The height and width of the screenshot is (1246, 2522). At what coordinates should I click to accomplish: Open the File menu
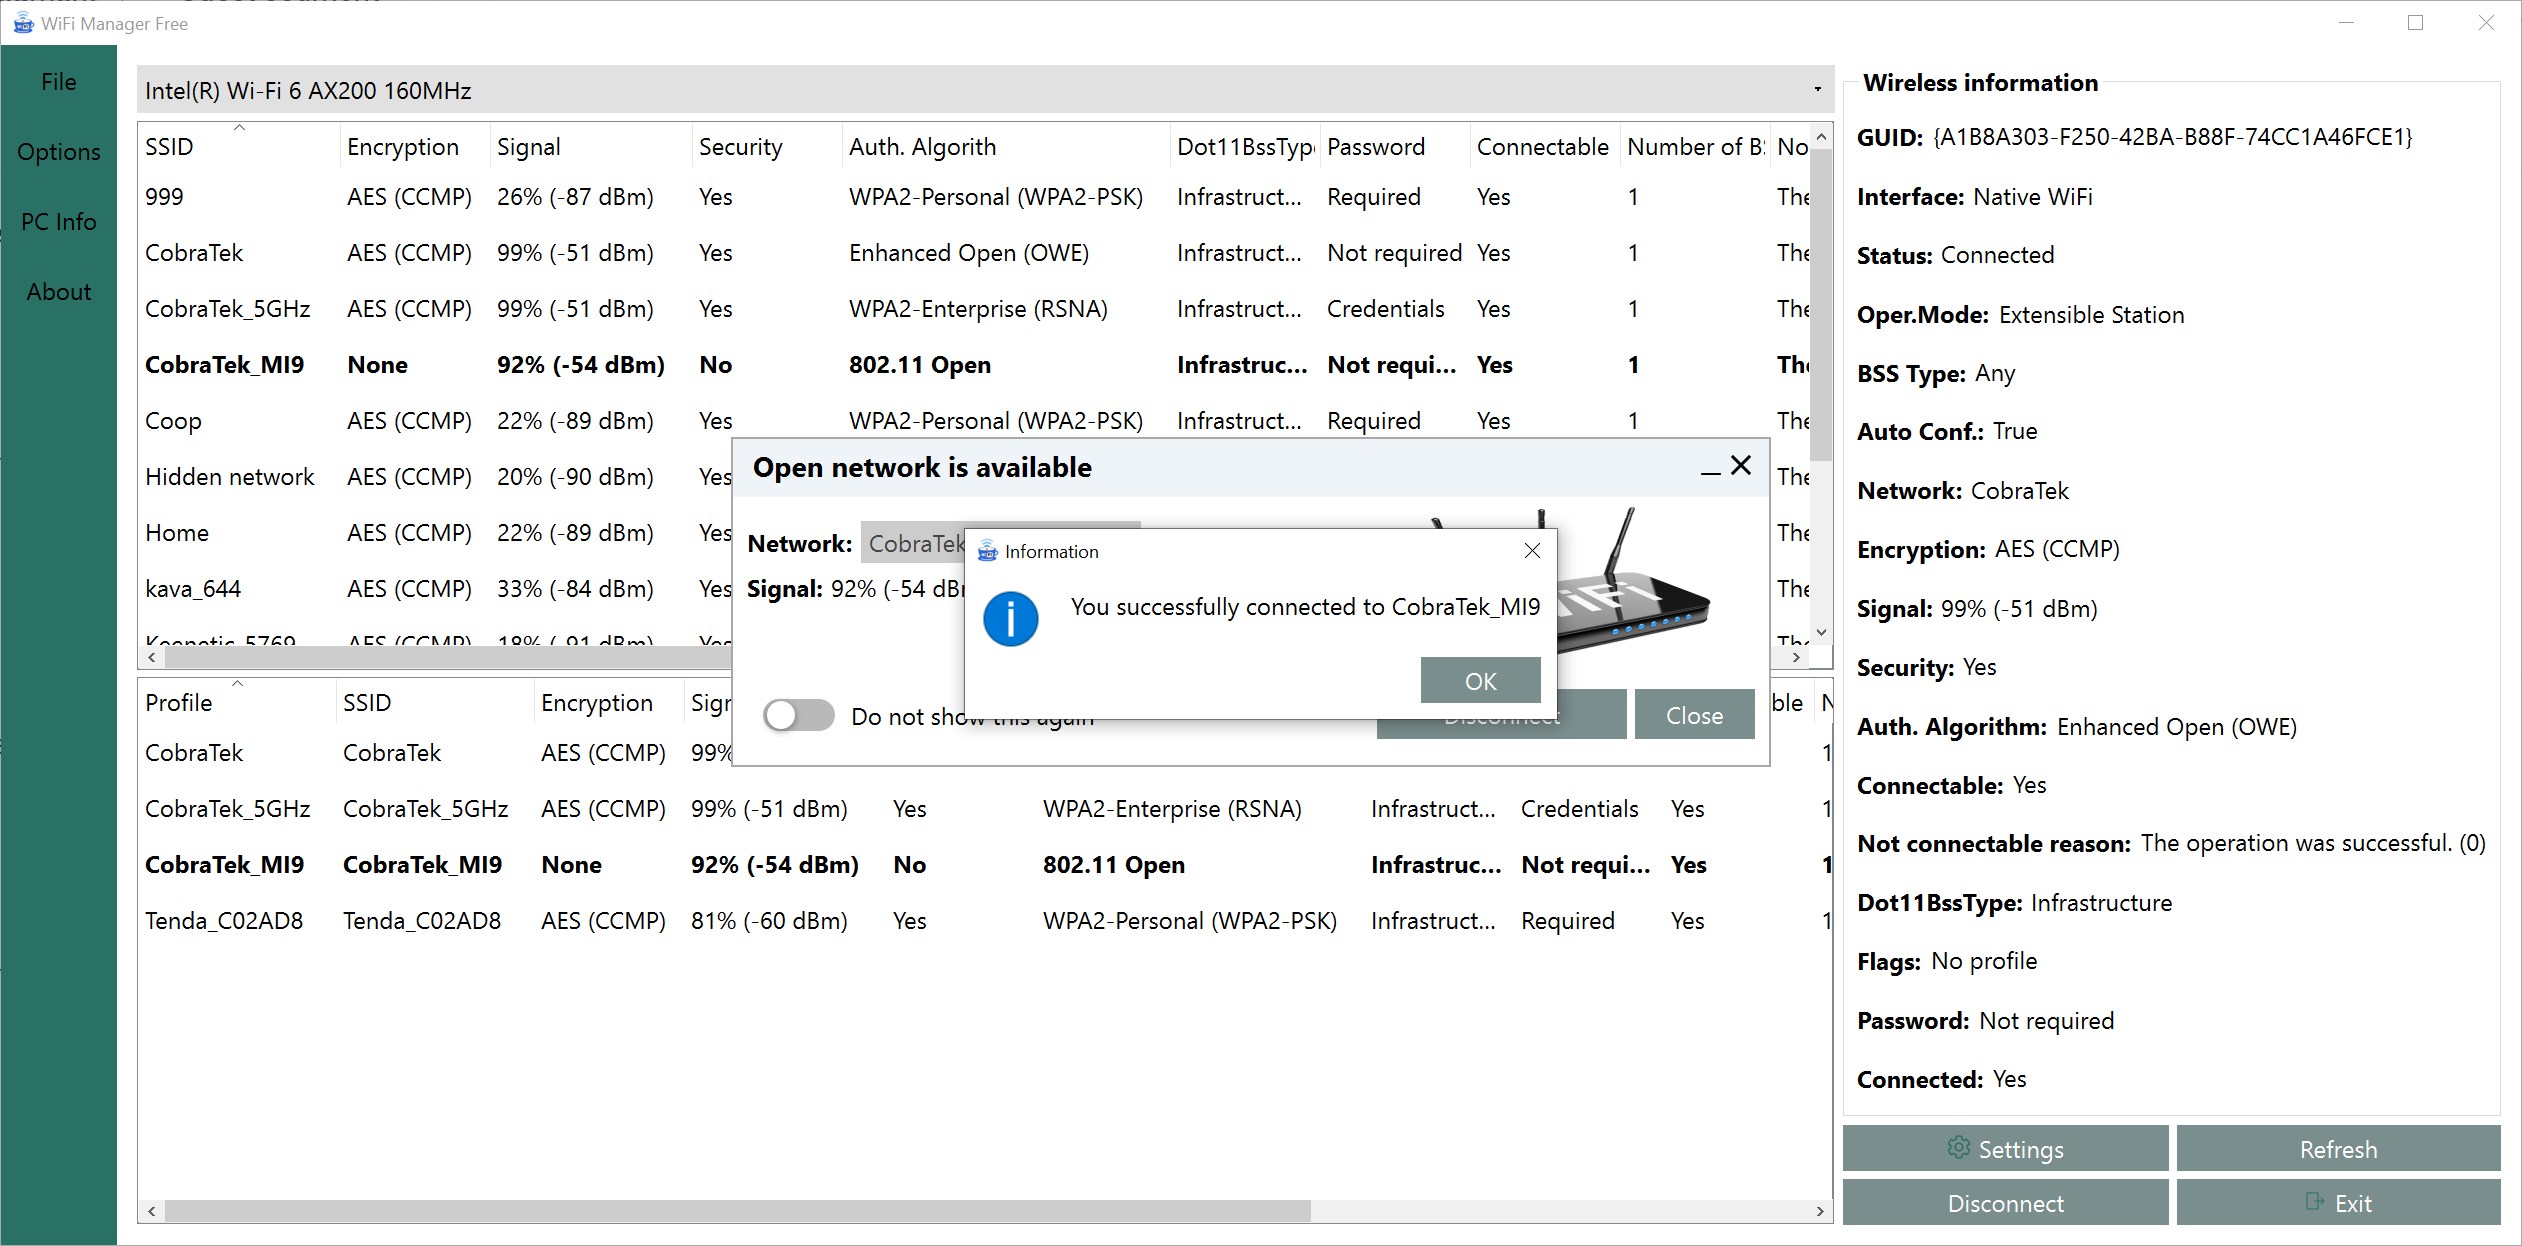click(x=58, y=82)
